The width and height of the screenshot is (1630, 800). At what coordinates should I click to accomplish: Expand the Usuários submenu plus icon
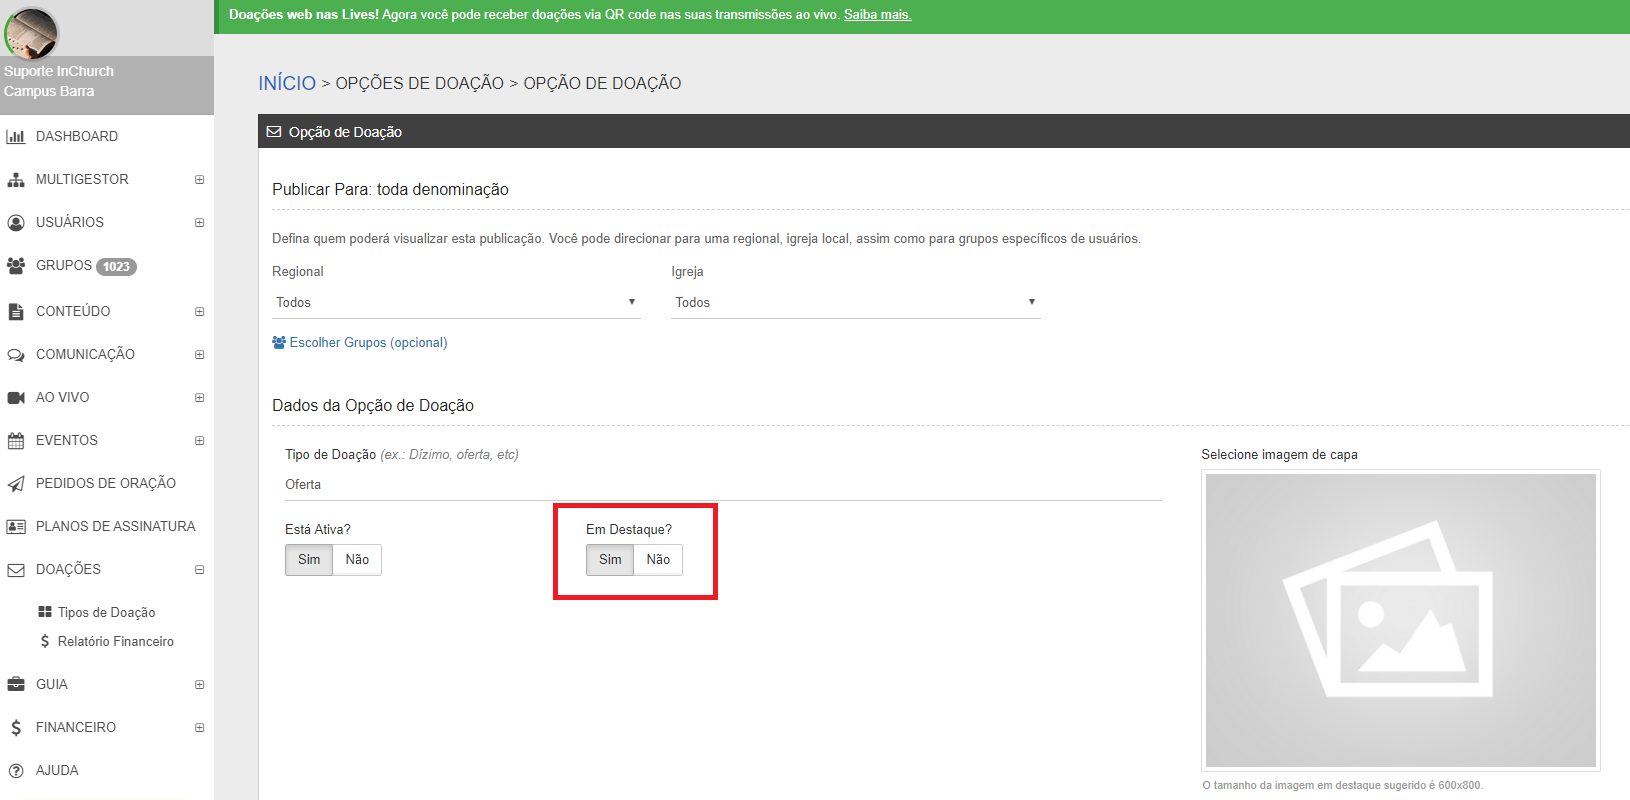200,223
